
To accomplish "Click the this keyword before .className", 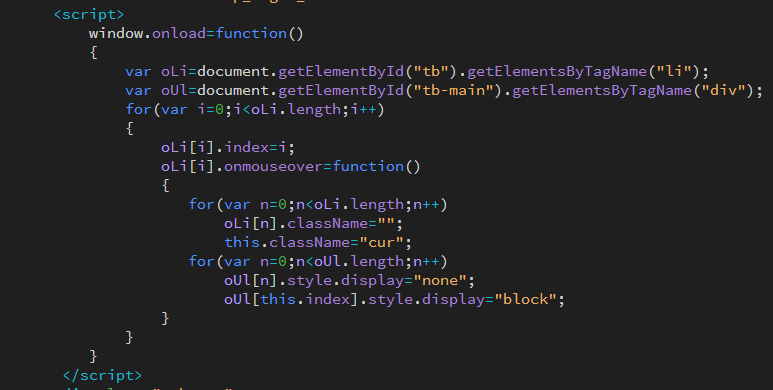I will pos(242,243).
